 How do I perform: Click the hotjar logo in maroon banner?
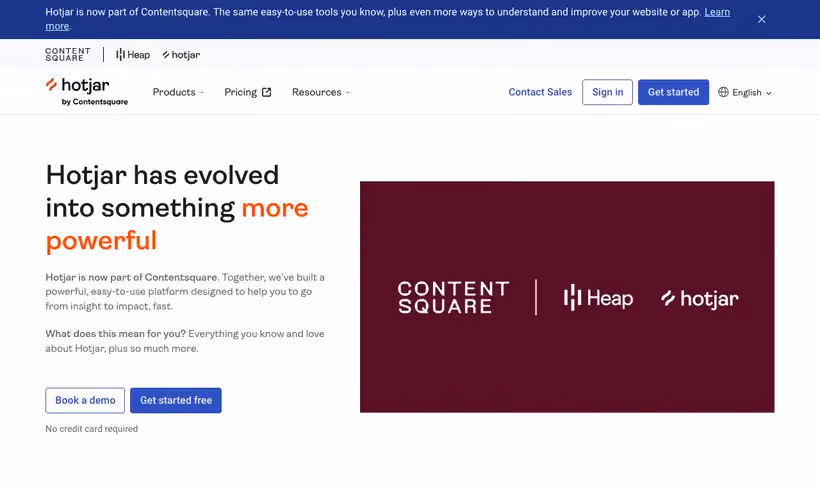(x=700, y=298)
